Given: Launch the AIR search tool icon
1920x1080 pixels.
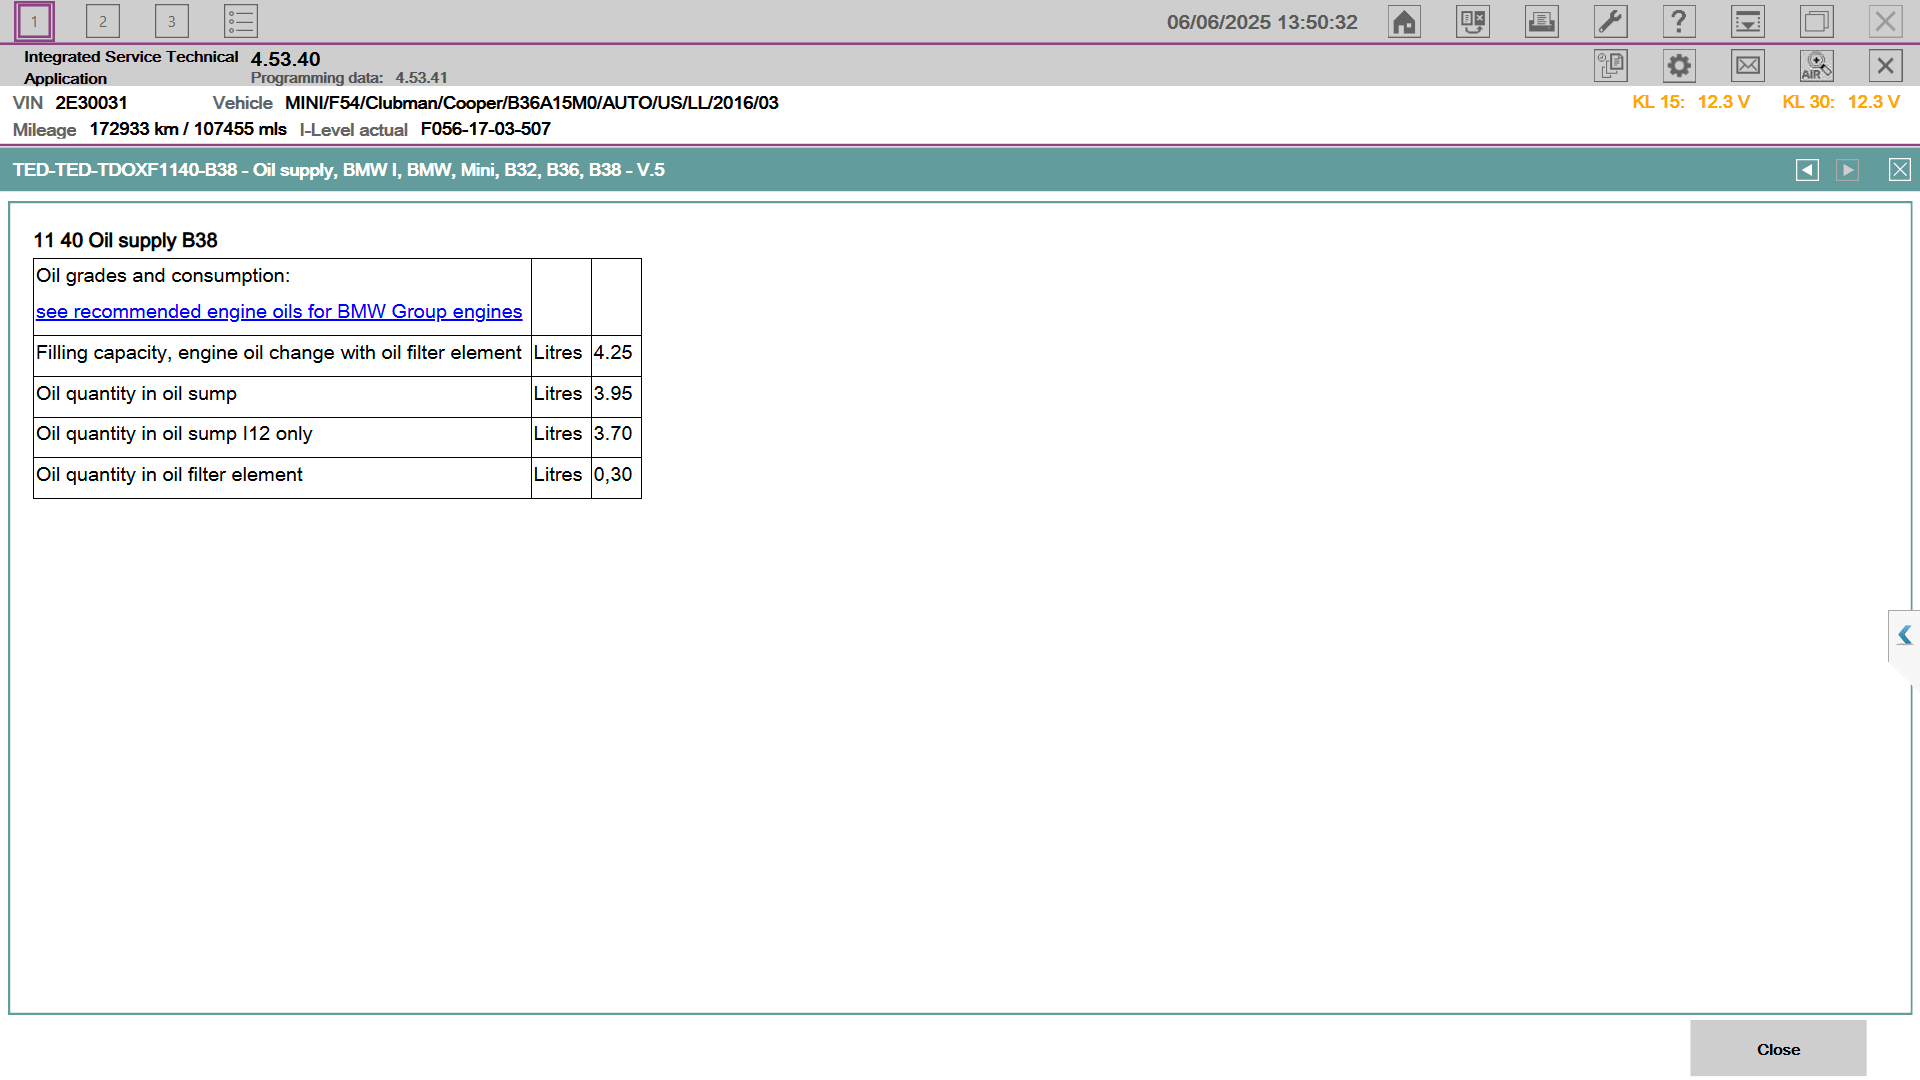Looking at the screenshot, I should pyautogui.click(x=1817, y=66).
